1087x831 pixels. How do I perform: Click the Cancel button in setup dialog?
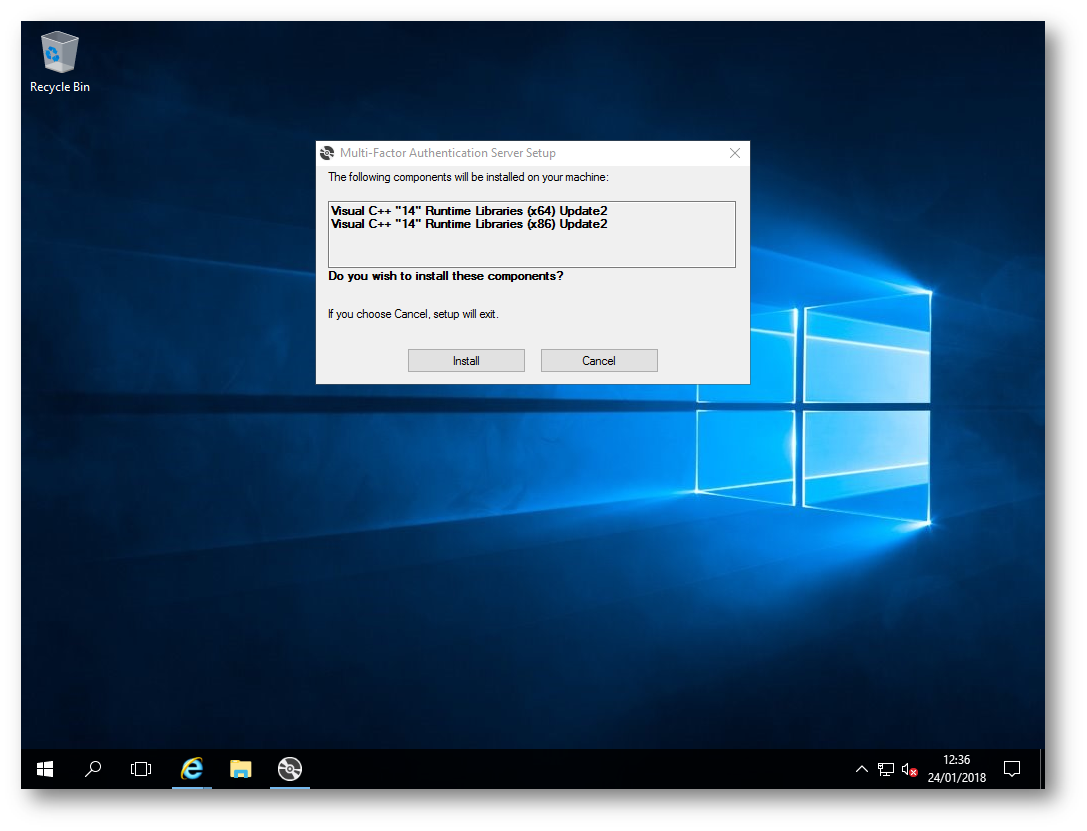click(x=599, y=360)
